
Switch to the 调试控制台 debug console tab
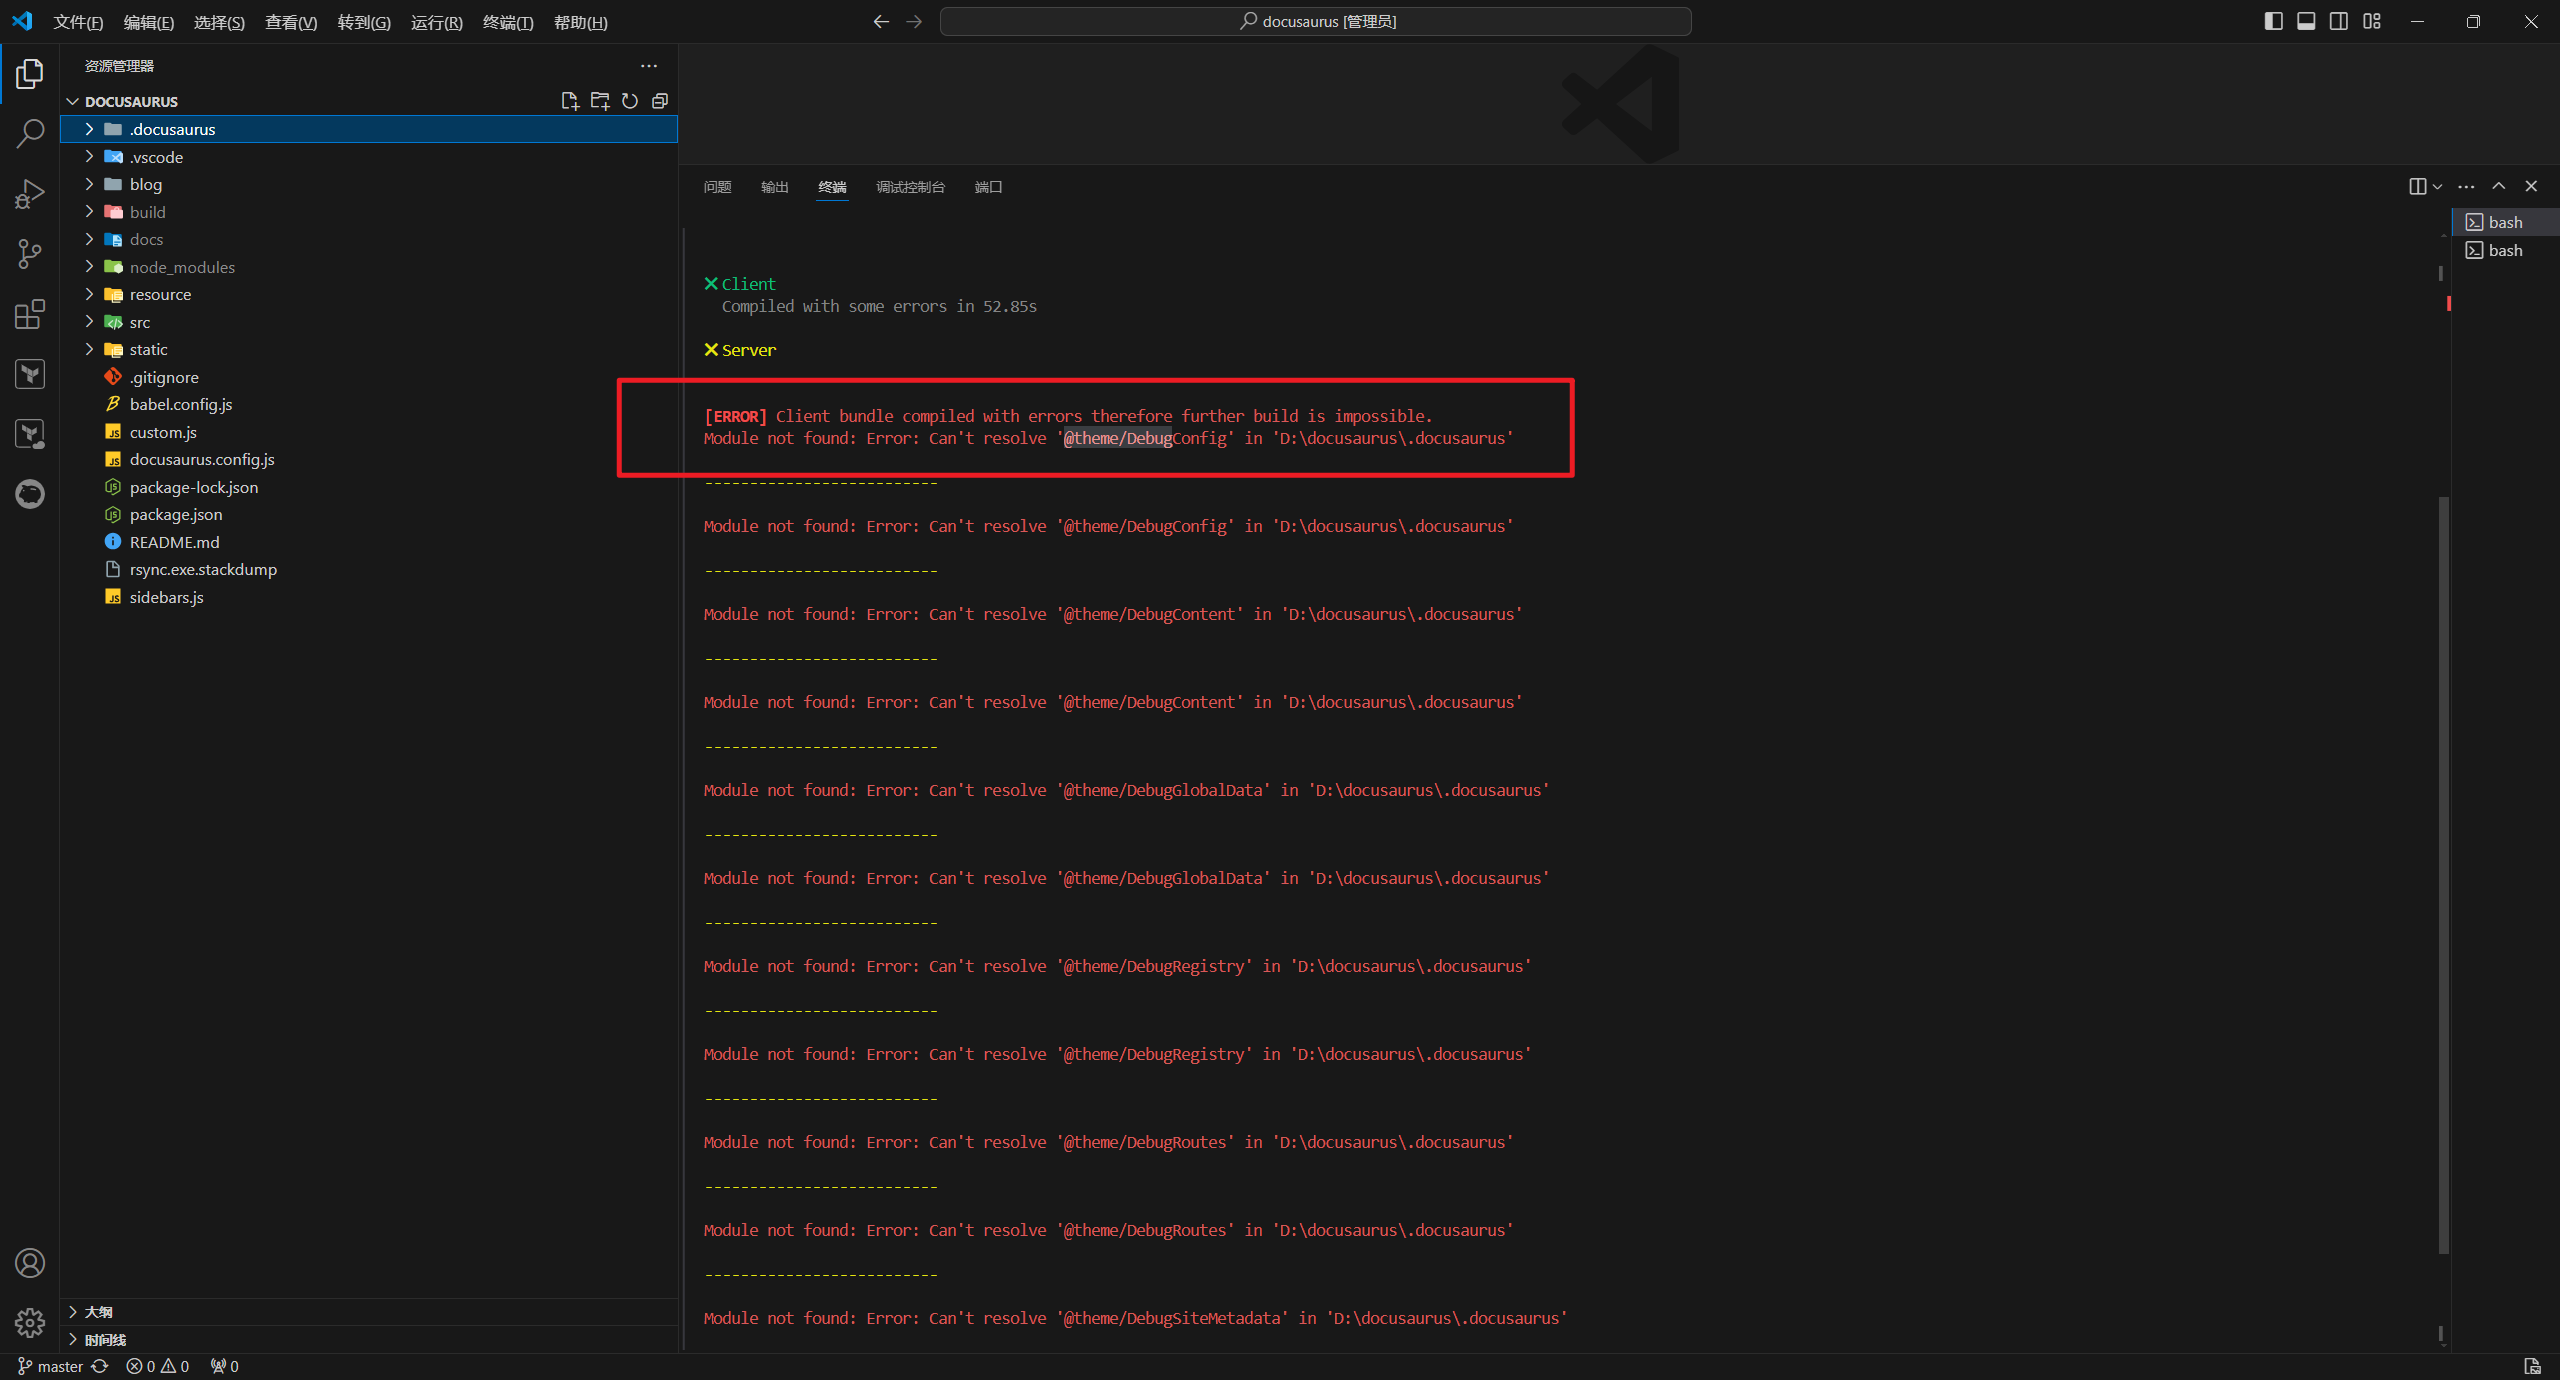coord(911,187)
